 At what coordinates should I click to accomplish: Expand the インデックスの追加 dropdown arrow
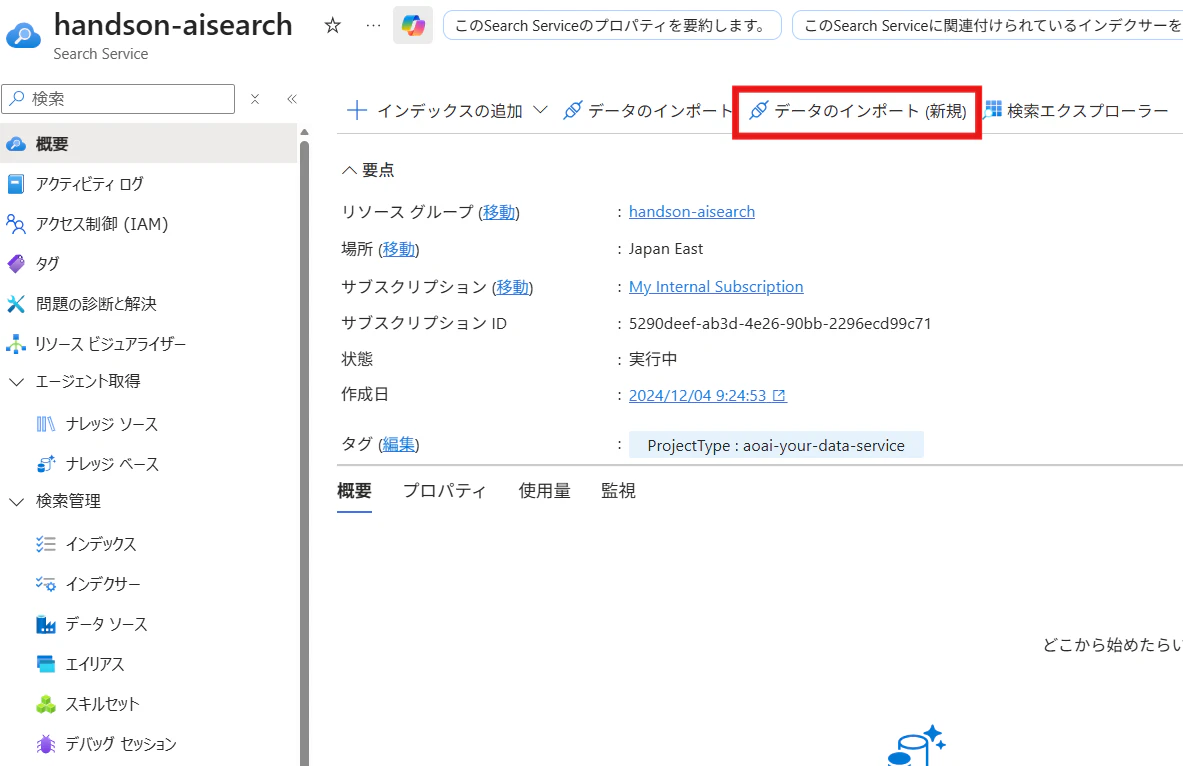[540, 110]
